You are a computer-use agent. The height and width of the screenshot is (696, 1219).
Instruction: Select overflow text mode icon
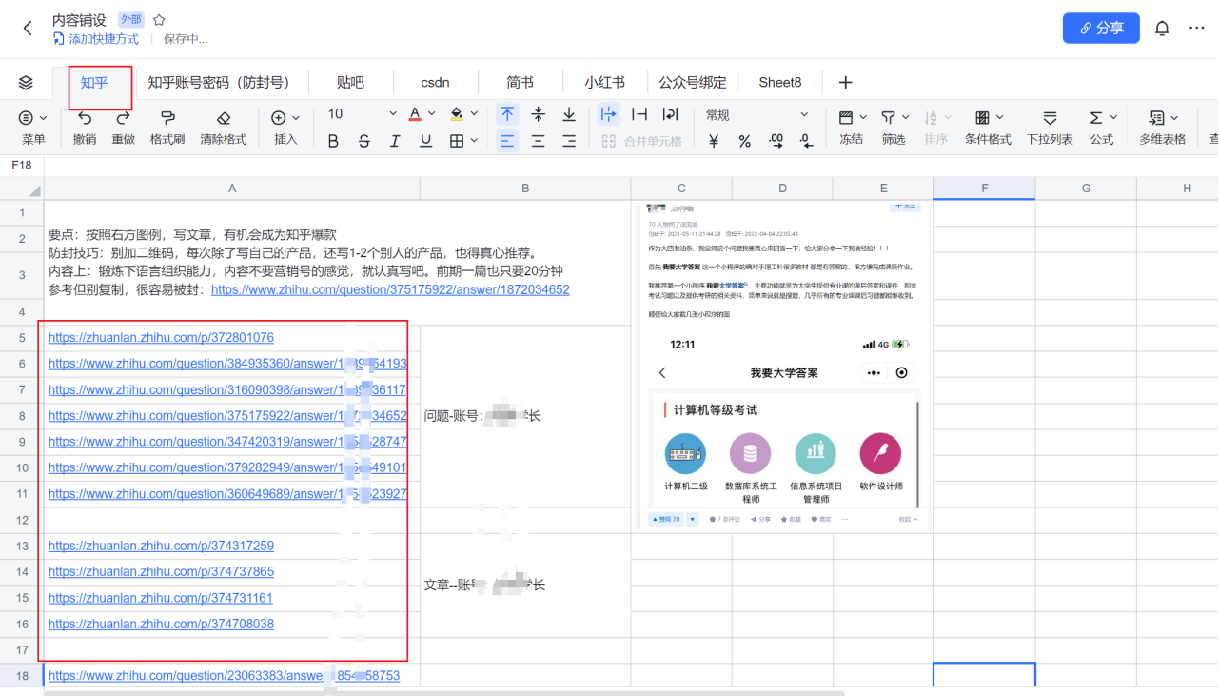click(609, 114)
